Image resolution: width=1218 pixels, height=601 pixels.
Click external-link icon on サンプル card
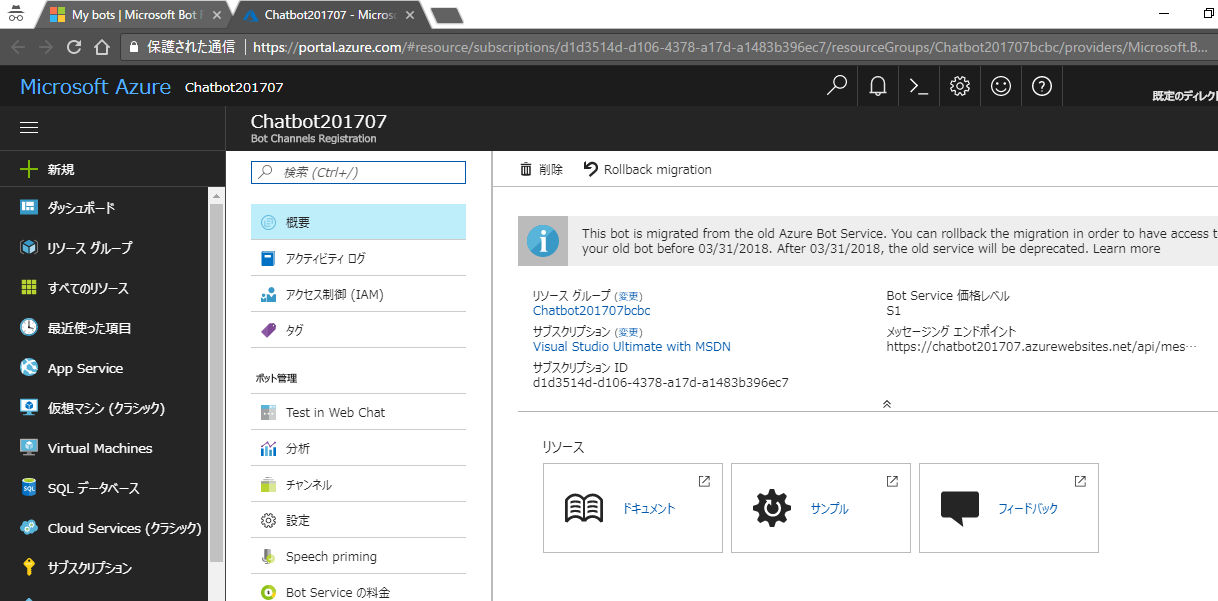[892, 481]
